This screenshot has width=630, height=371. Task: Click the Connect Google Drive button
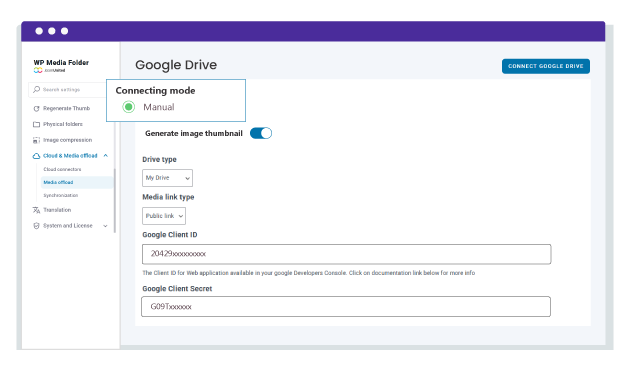pyautogui.click(x=546, y=66)
